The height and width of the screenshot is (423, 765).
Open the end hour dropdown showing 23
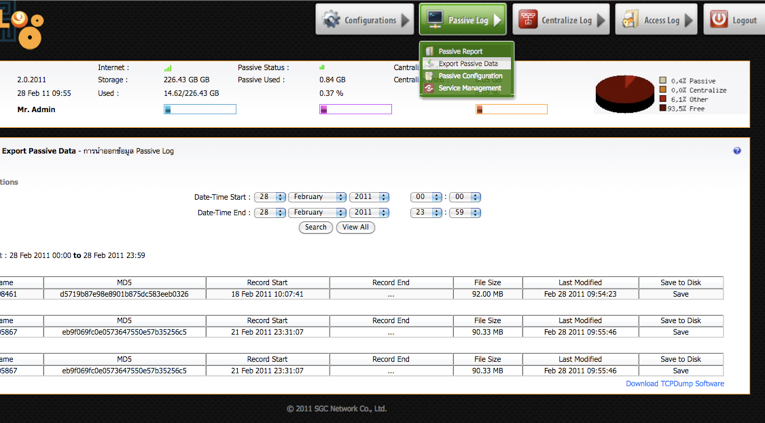pos(426,213)
